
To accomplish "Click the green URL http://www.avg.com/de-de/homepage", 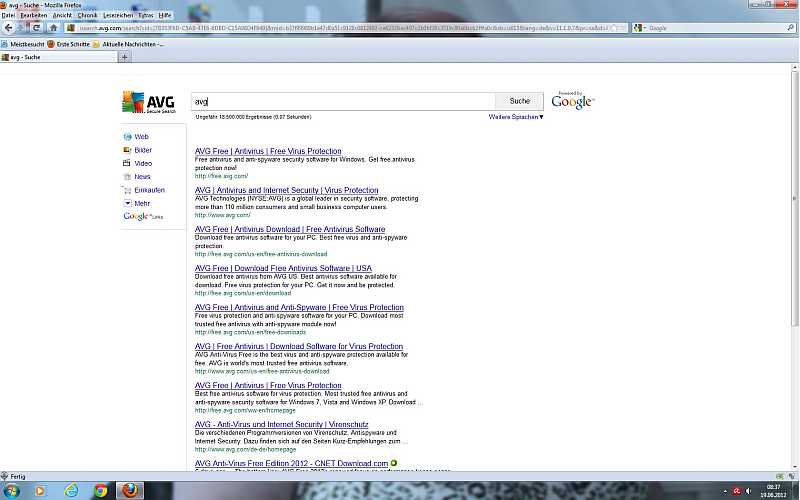I will click(245, 449).
